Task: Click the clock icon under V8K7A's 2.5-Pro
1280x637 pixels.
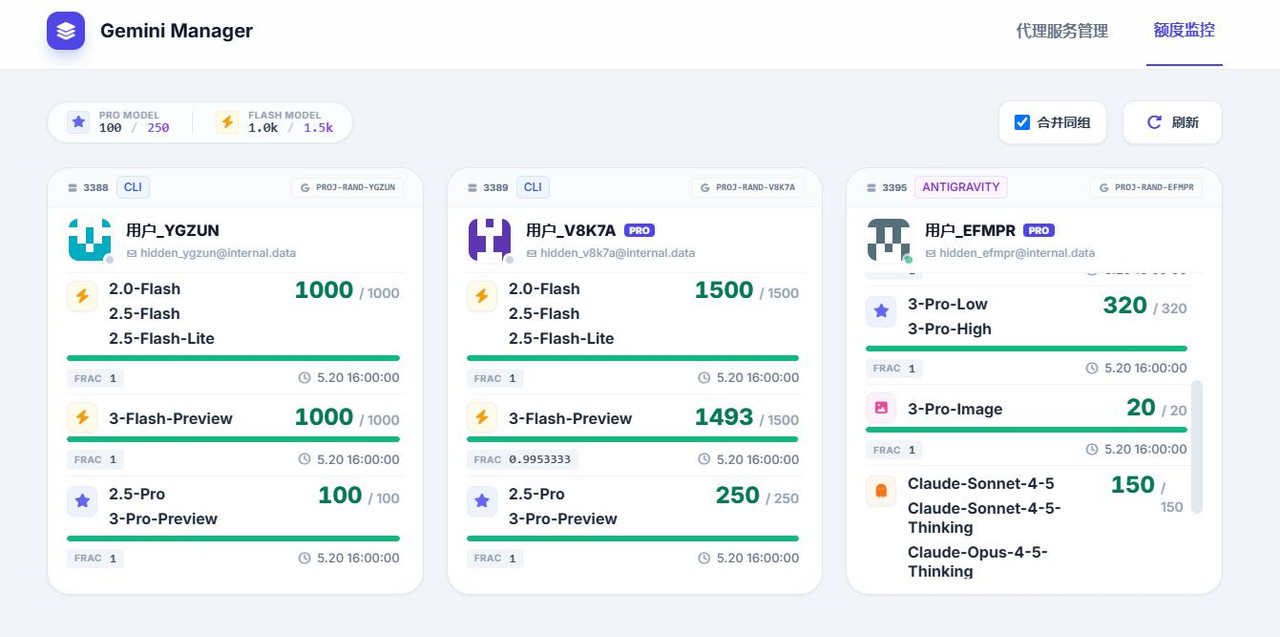Action: pos(704,558)
